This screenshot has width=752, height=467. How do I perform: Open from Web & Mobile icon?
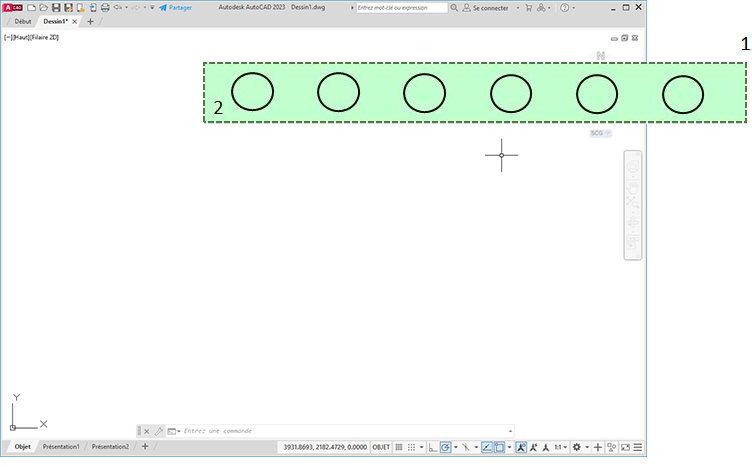(x=81, y=8)
